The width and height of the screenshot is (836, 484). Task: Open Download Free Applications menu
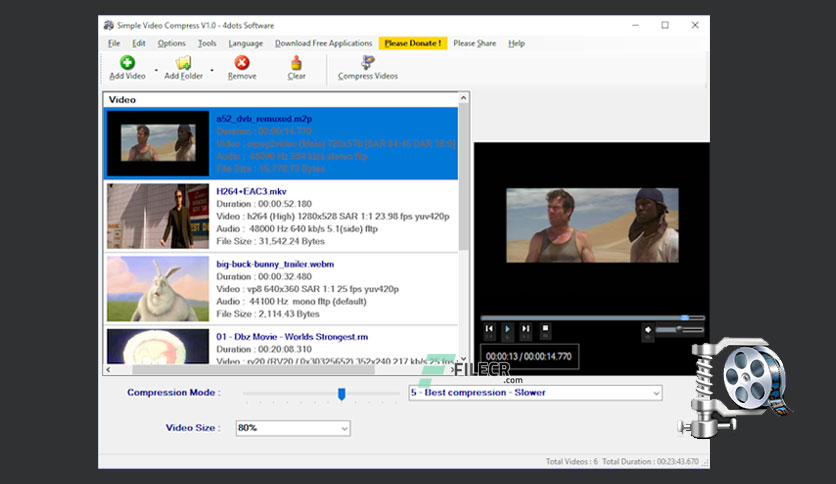[x=323, y=43]
